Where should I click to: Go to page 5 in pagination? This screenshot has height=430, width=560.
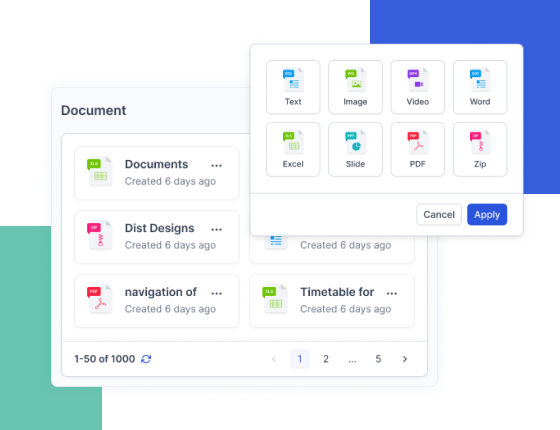tap(378, 359)
